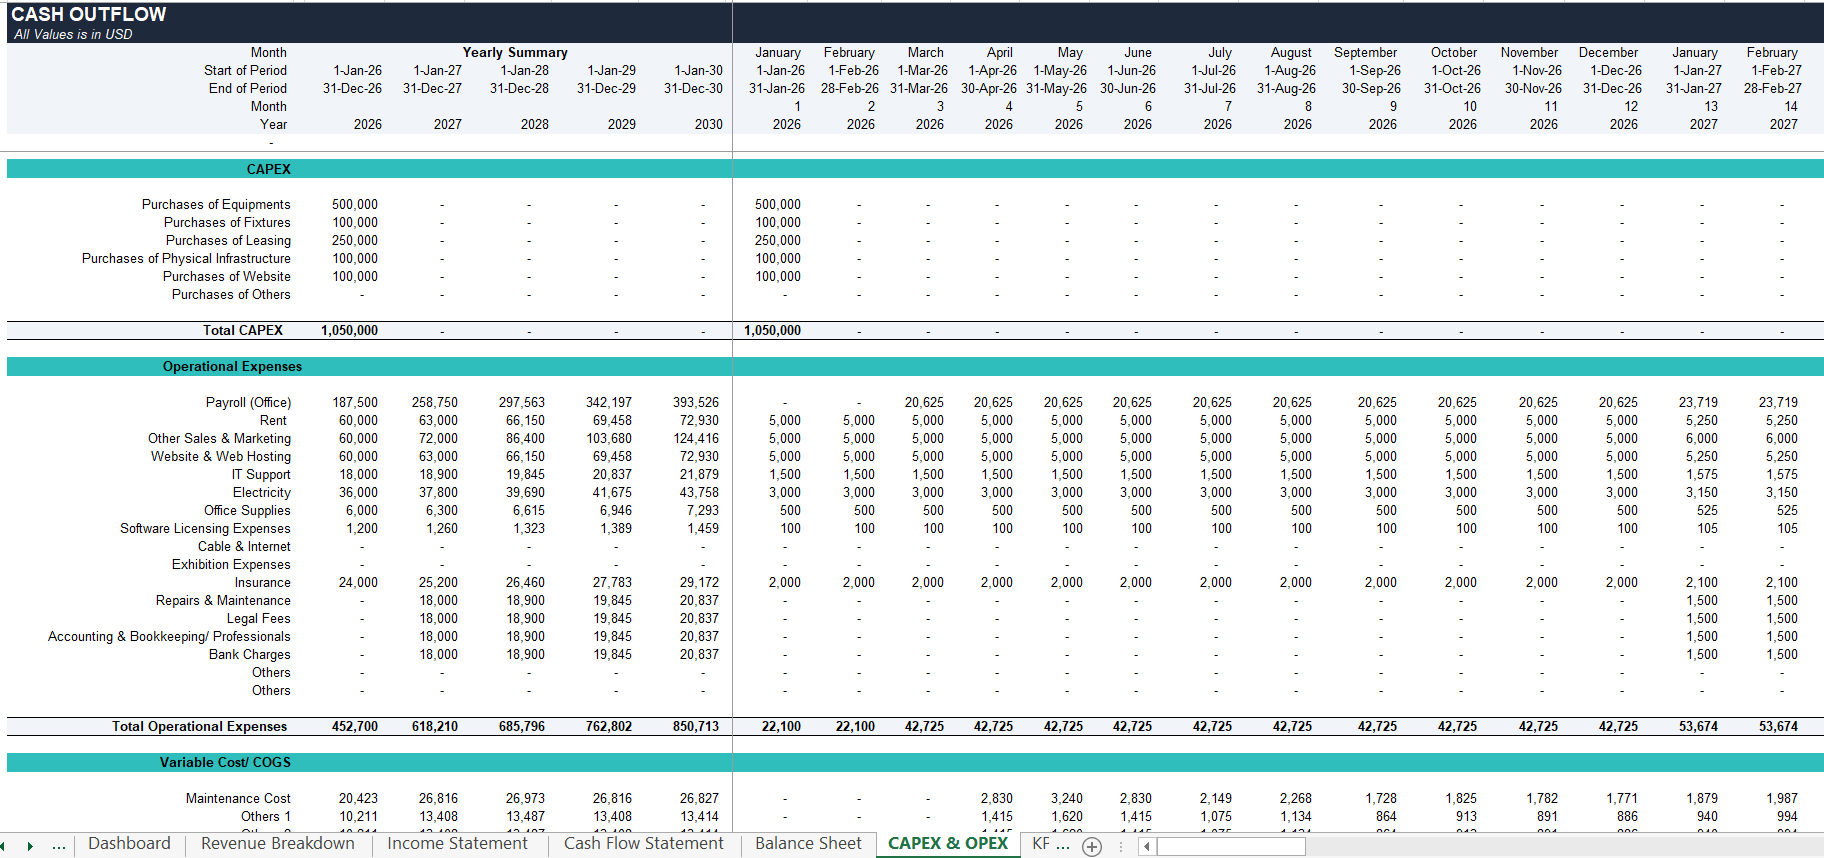Click the 'All Values is in USD' note
The height and width of the screenshot is (858, 1824).
73,34
